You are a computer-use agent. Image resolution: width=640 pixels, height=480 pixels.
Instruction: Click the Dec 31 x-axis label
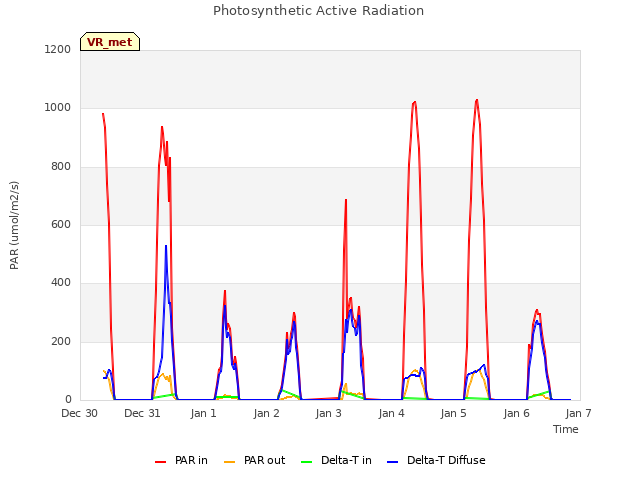click(x=142, y=413)
